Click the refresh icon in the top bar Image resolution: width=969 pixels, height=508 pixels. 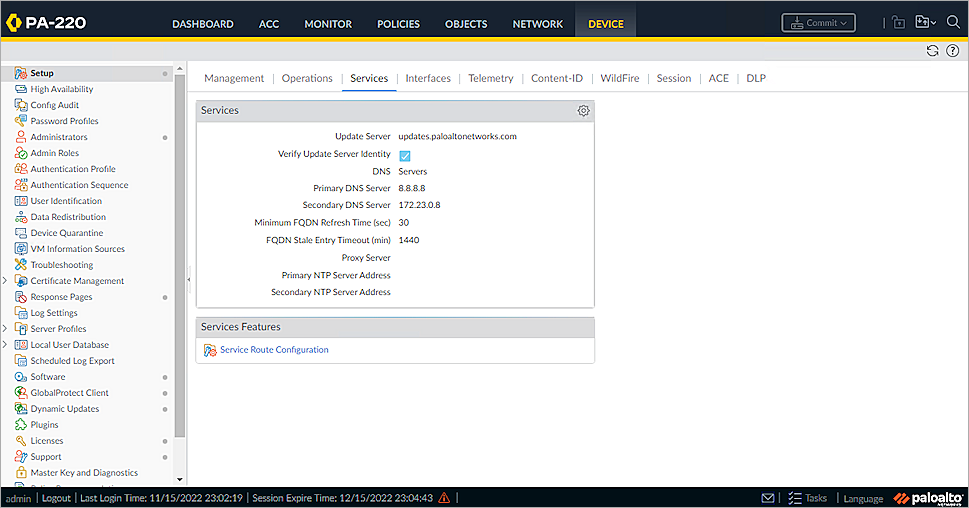pyautogui.click(x=932, y=51)
